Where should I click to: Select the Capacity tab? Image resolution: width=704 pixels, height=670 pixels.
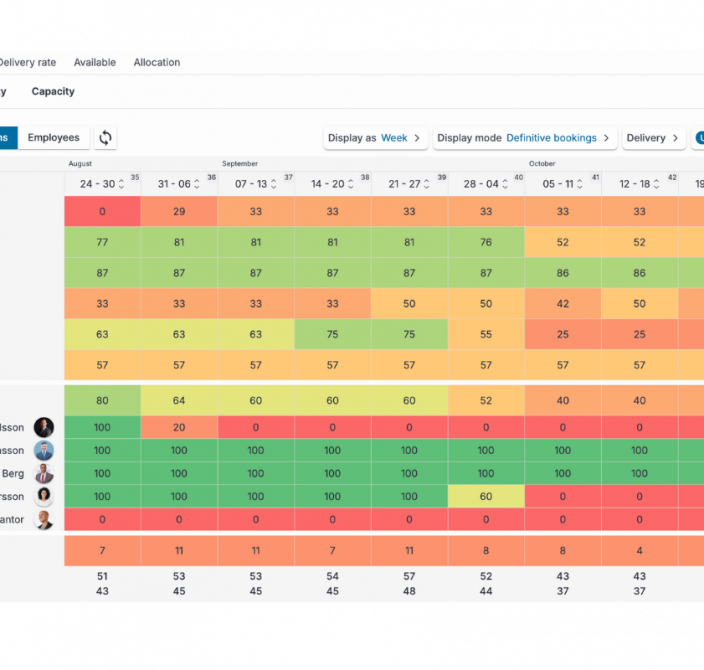[x=53, y=91]
